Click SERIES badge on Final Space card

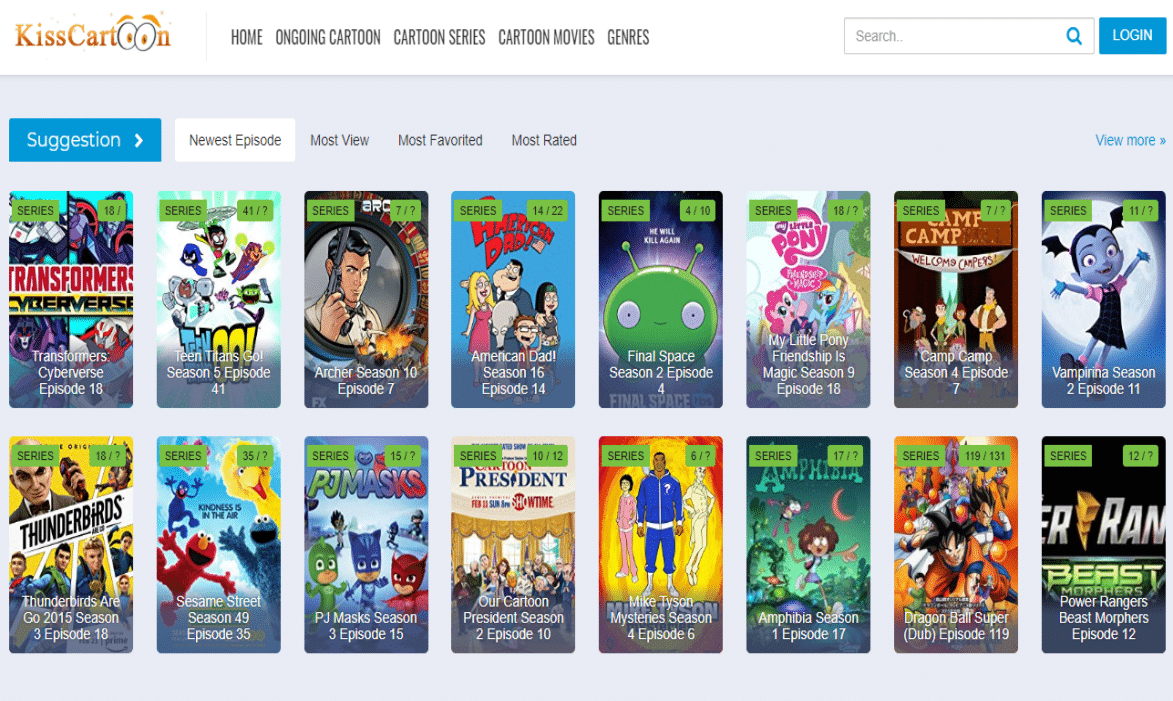click(625, 211)
